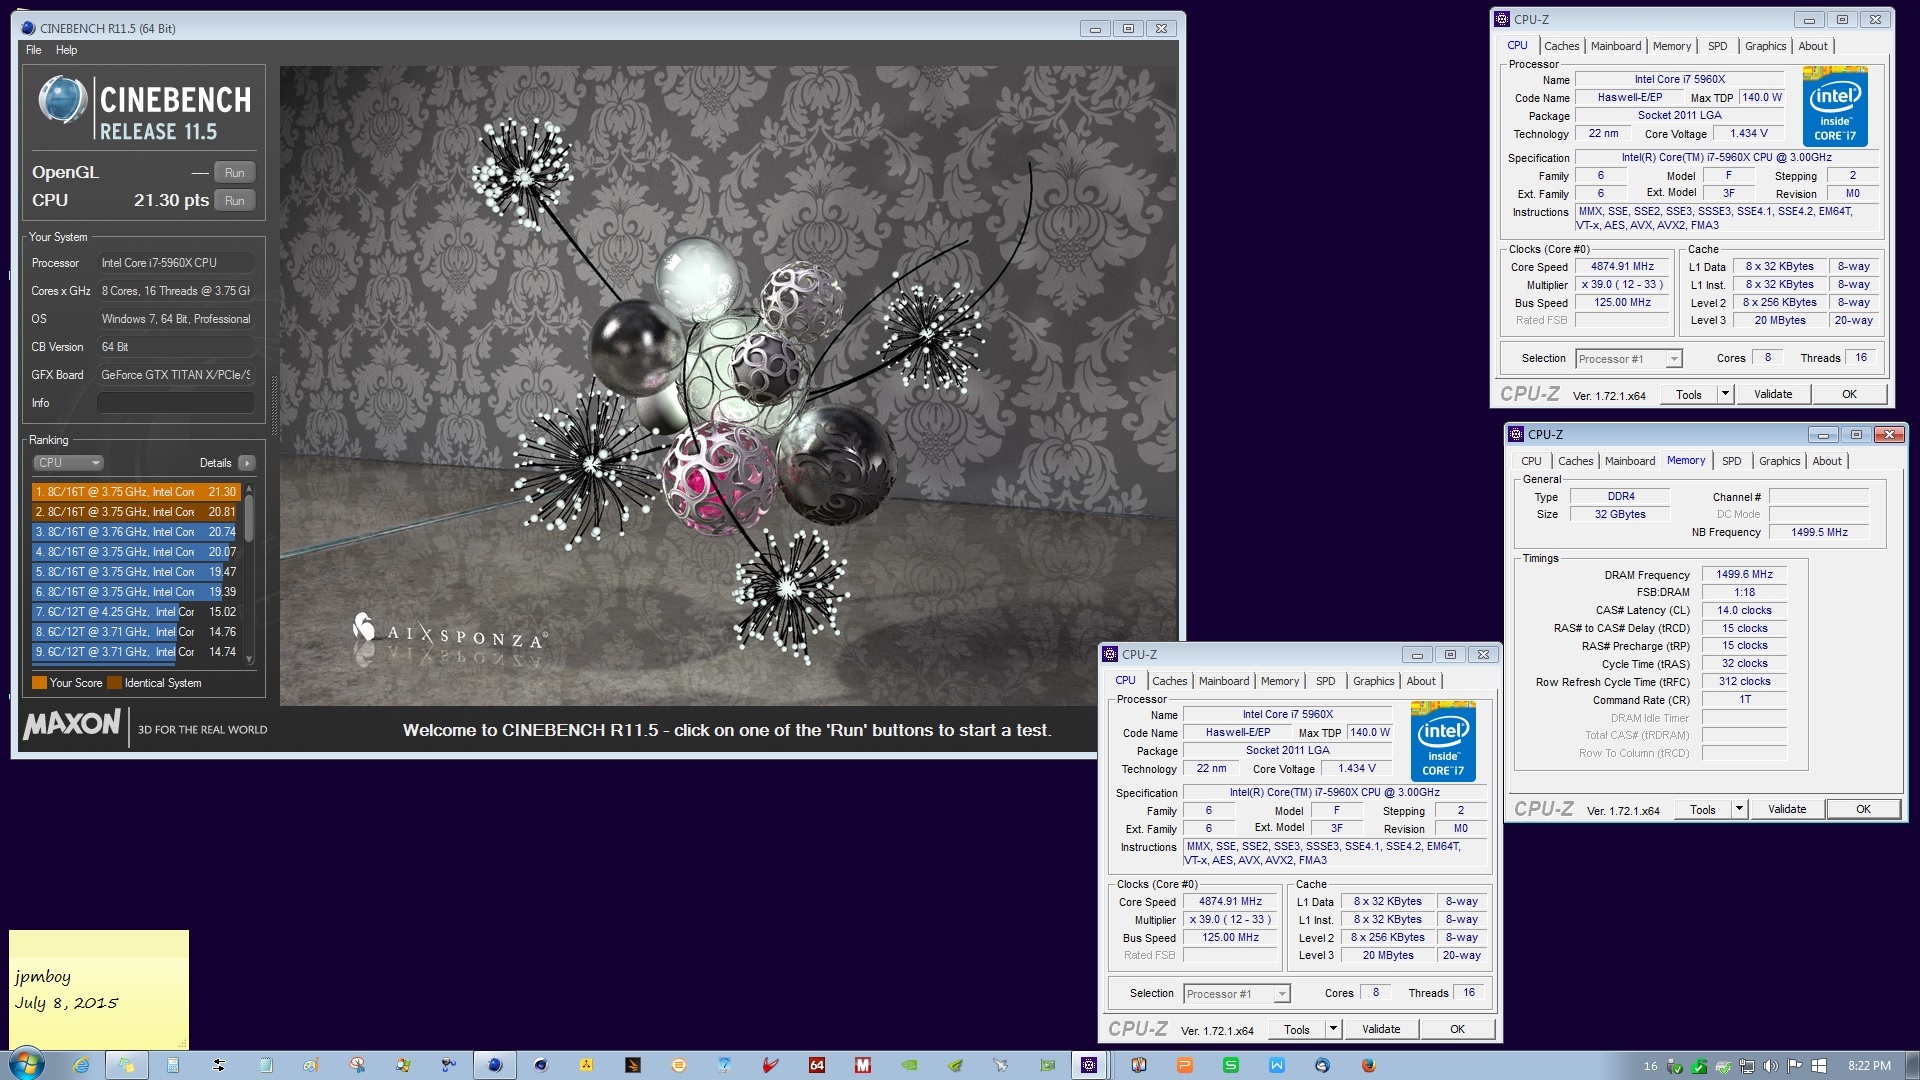This screenshot has height=1080, width=1920.
Task: Click the Show Desktop button at taskbar edge
Action: click(x=1912, y=1065)
